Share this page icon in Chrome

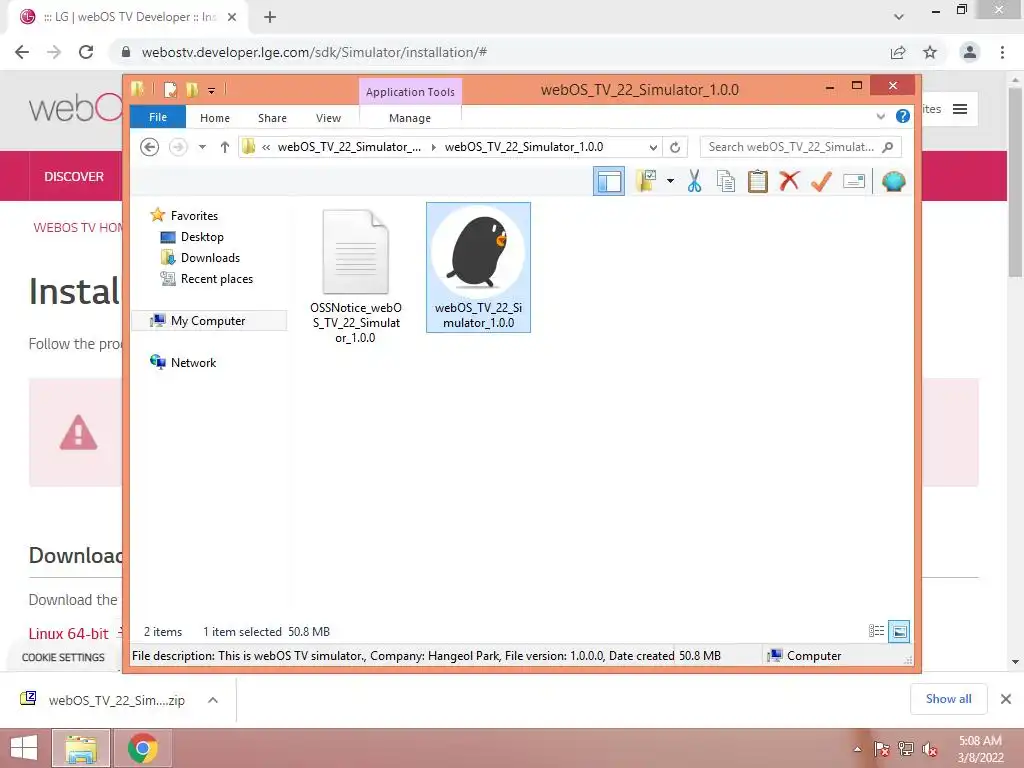[x=898, y=52]
